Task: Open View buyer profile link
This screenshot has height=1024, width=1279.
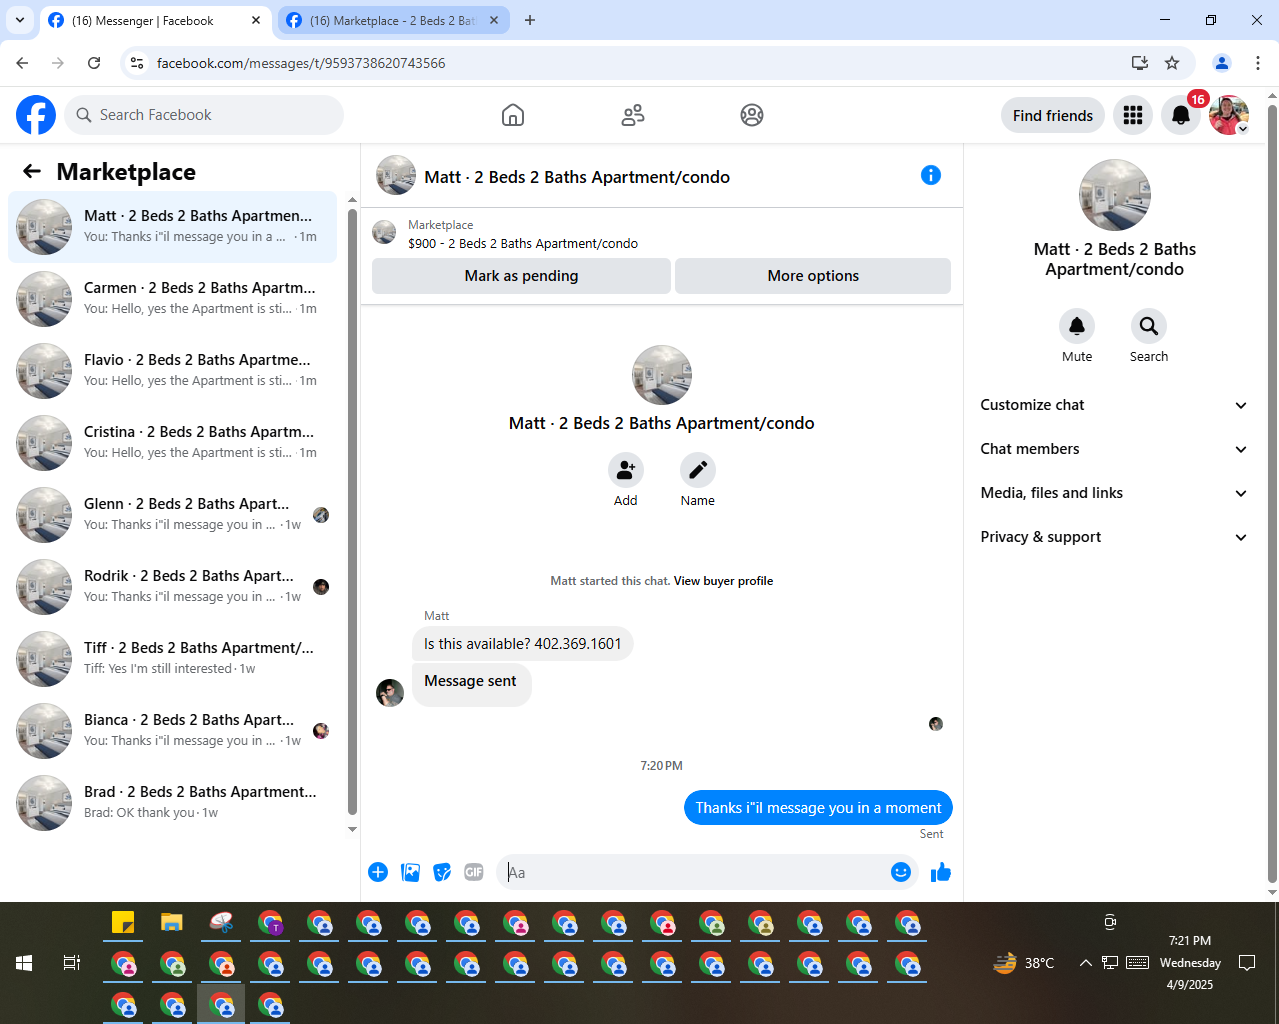Action: click(723, 581)
